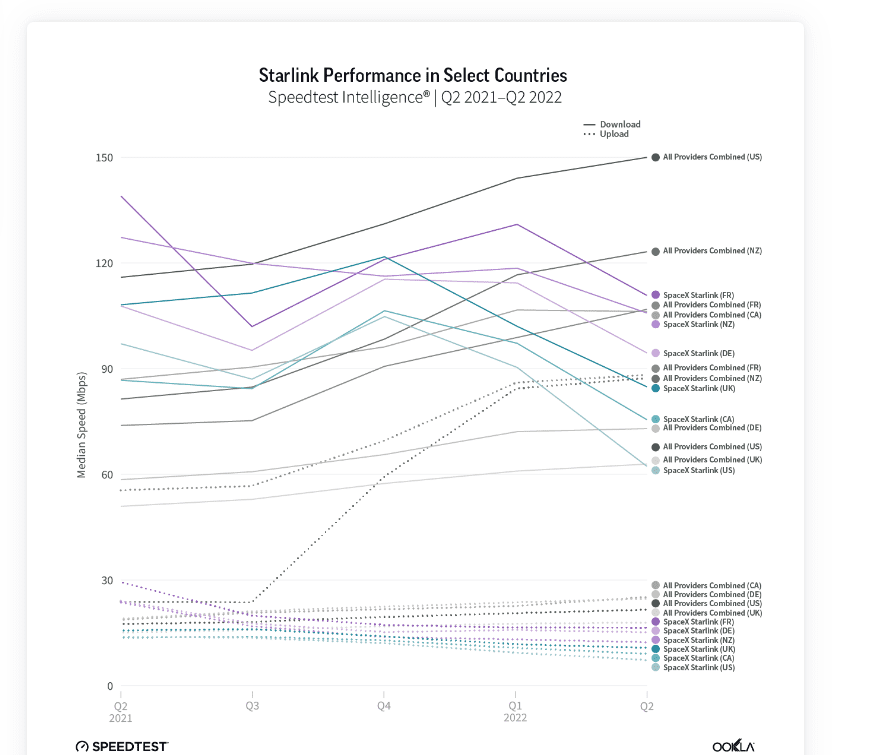Click the dotted Upload legend entry
The height and width of the screenshot is (755, 878).
point(606,134)
